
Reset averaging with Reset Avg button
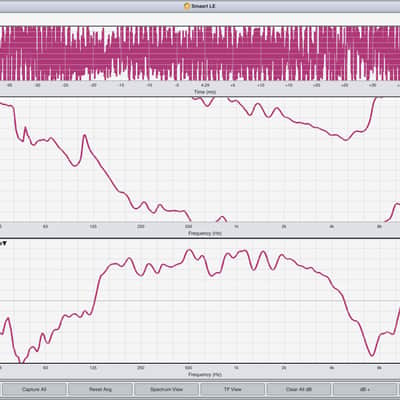100,389
